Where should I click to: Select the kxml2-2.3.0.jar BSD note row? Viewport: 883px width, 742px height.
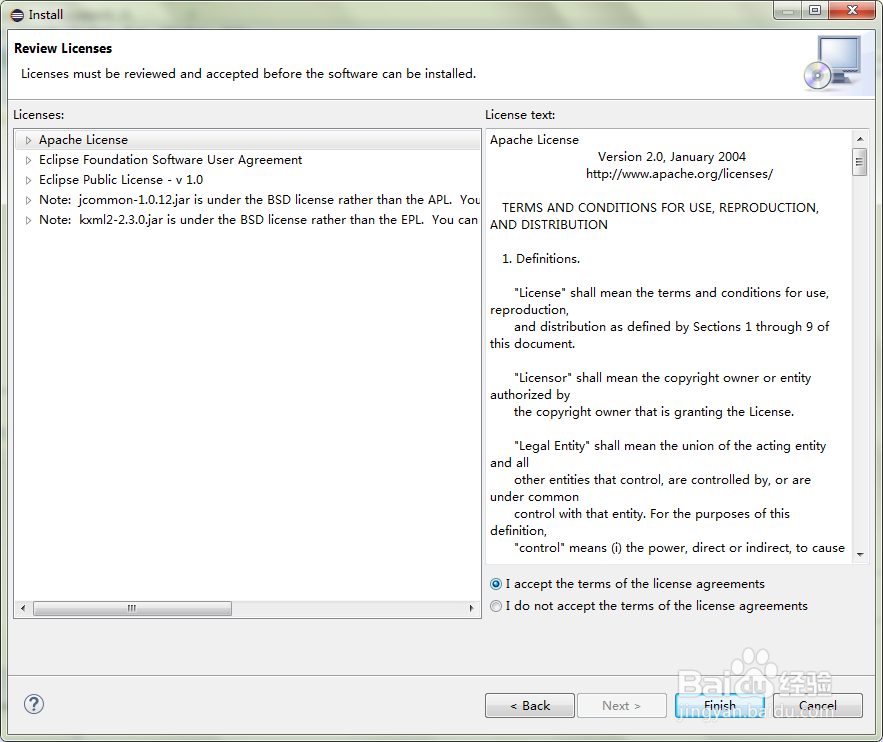tap(248, 220)
